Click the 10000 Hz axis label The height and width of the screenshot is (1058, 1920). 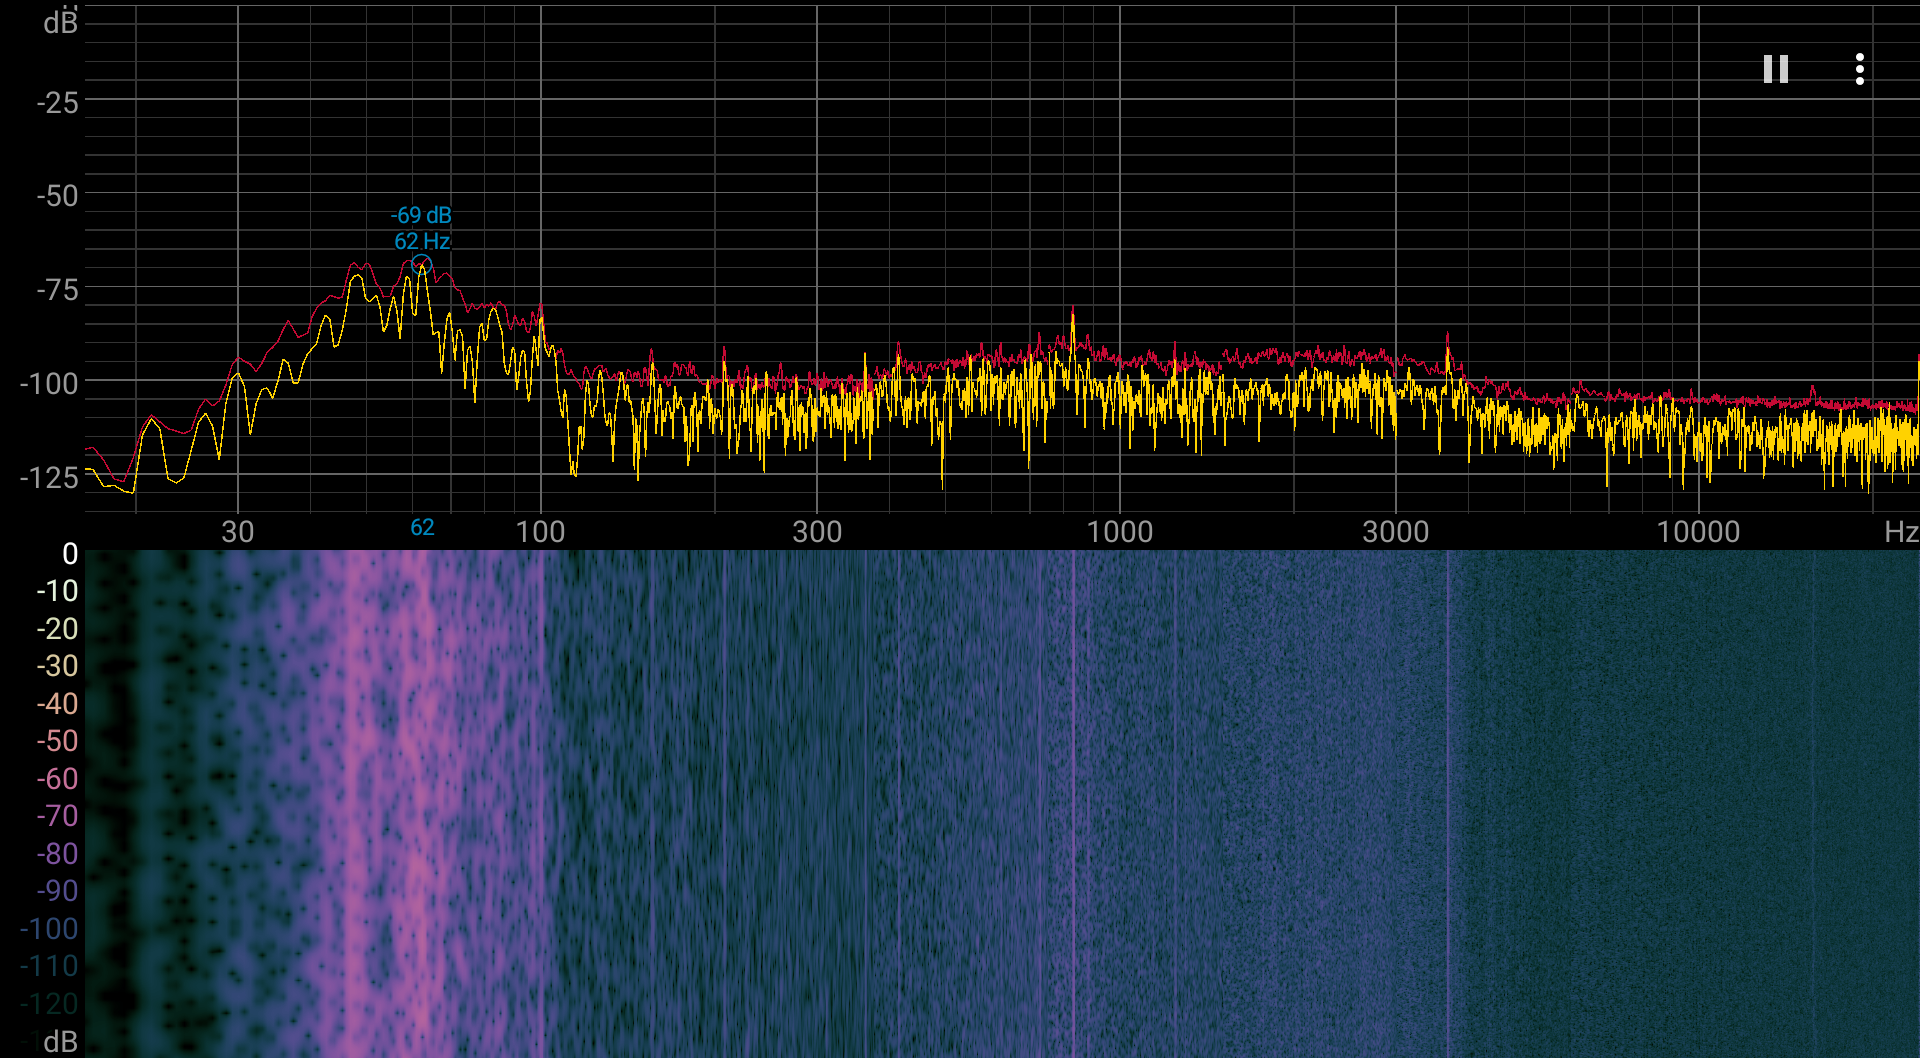[1698, 531]
